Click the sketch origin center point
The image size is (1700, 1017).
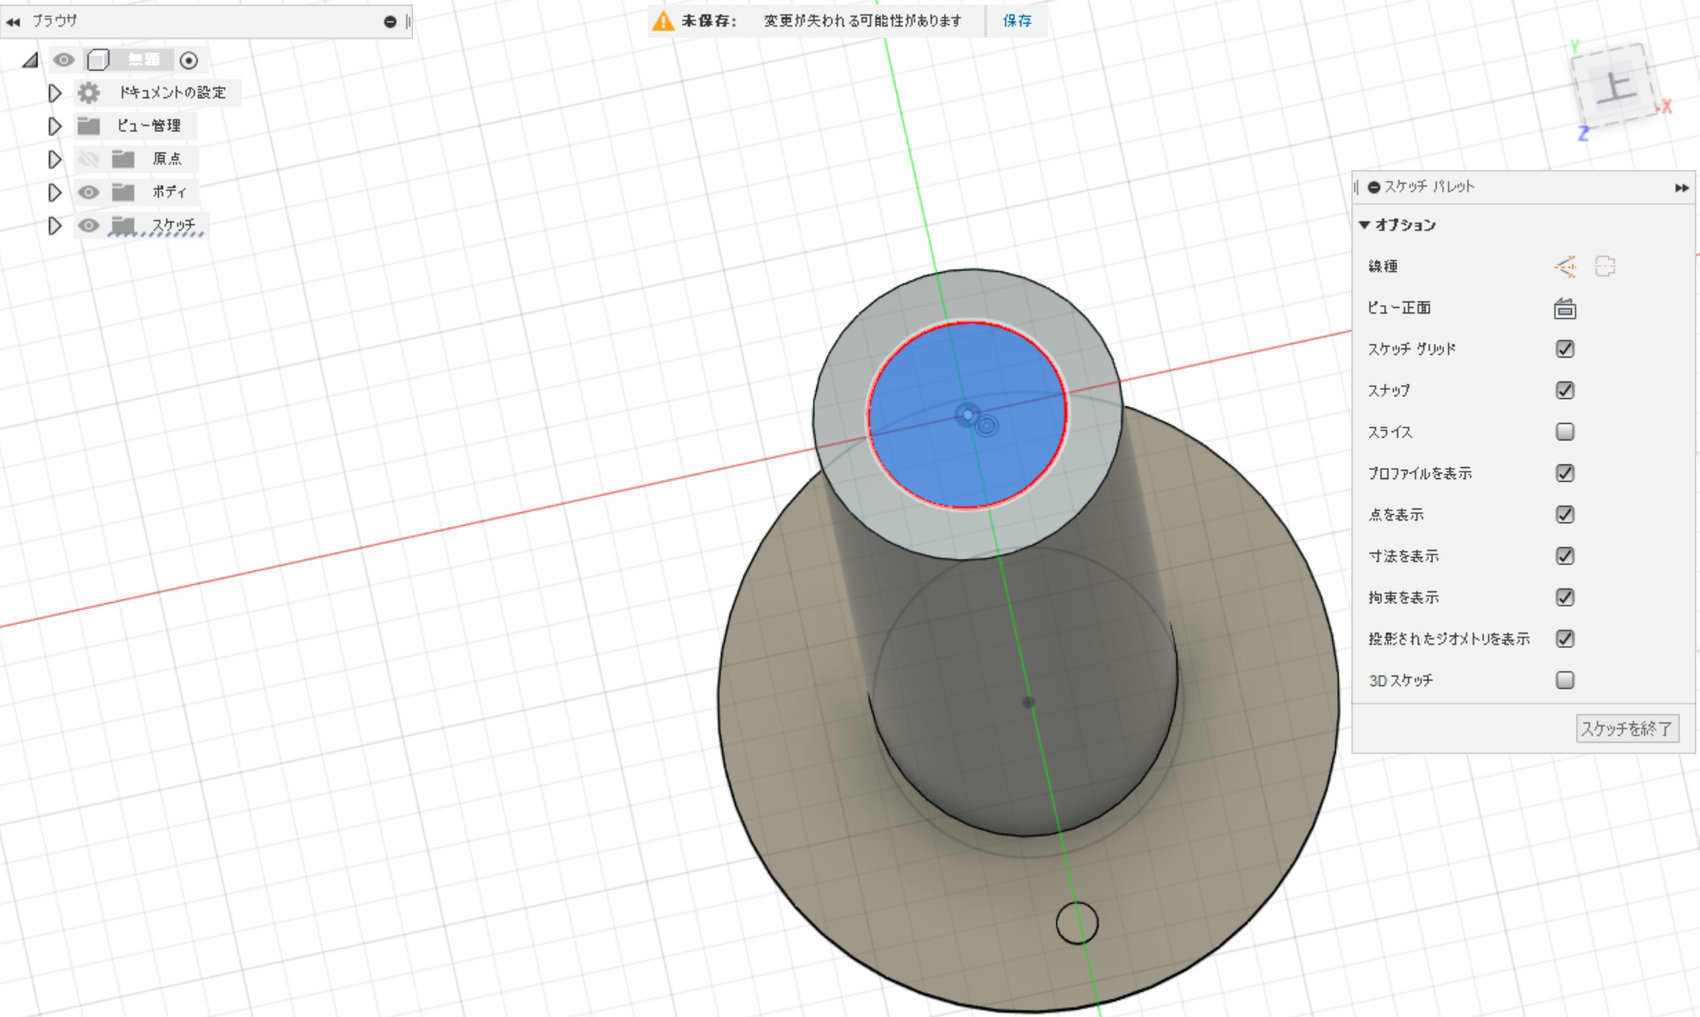967,414
